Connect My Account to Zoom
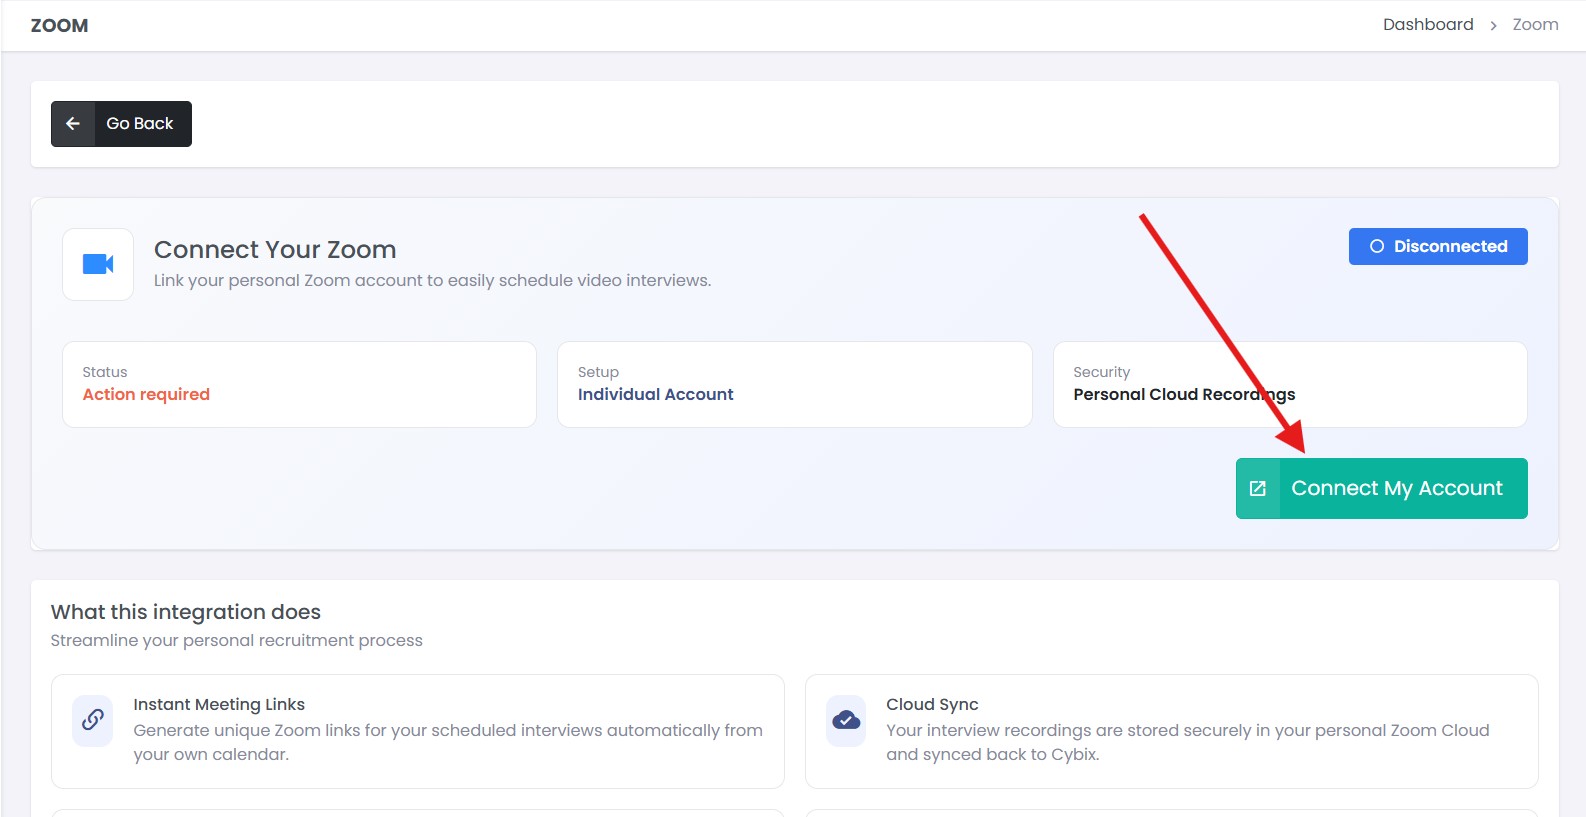This screenshot has width=1586, height=817. pyautogui.click(x=1381, y=488)
